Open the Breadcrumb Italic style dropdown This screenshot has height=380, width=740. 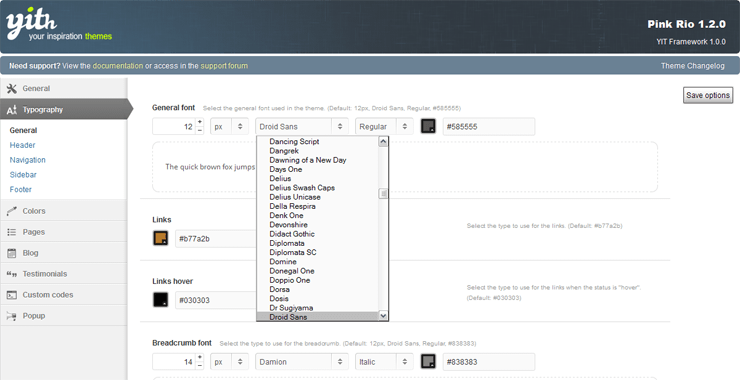pos(384,362)
